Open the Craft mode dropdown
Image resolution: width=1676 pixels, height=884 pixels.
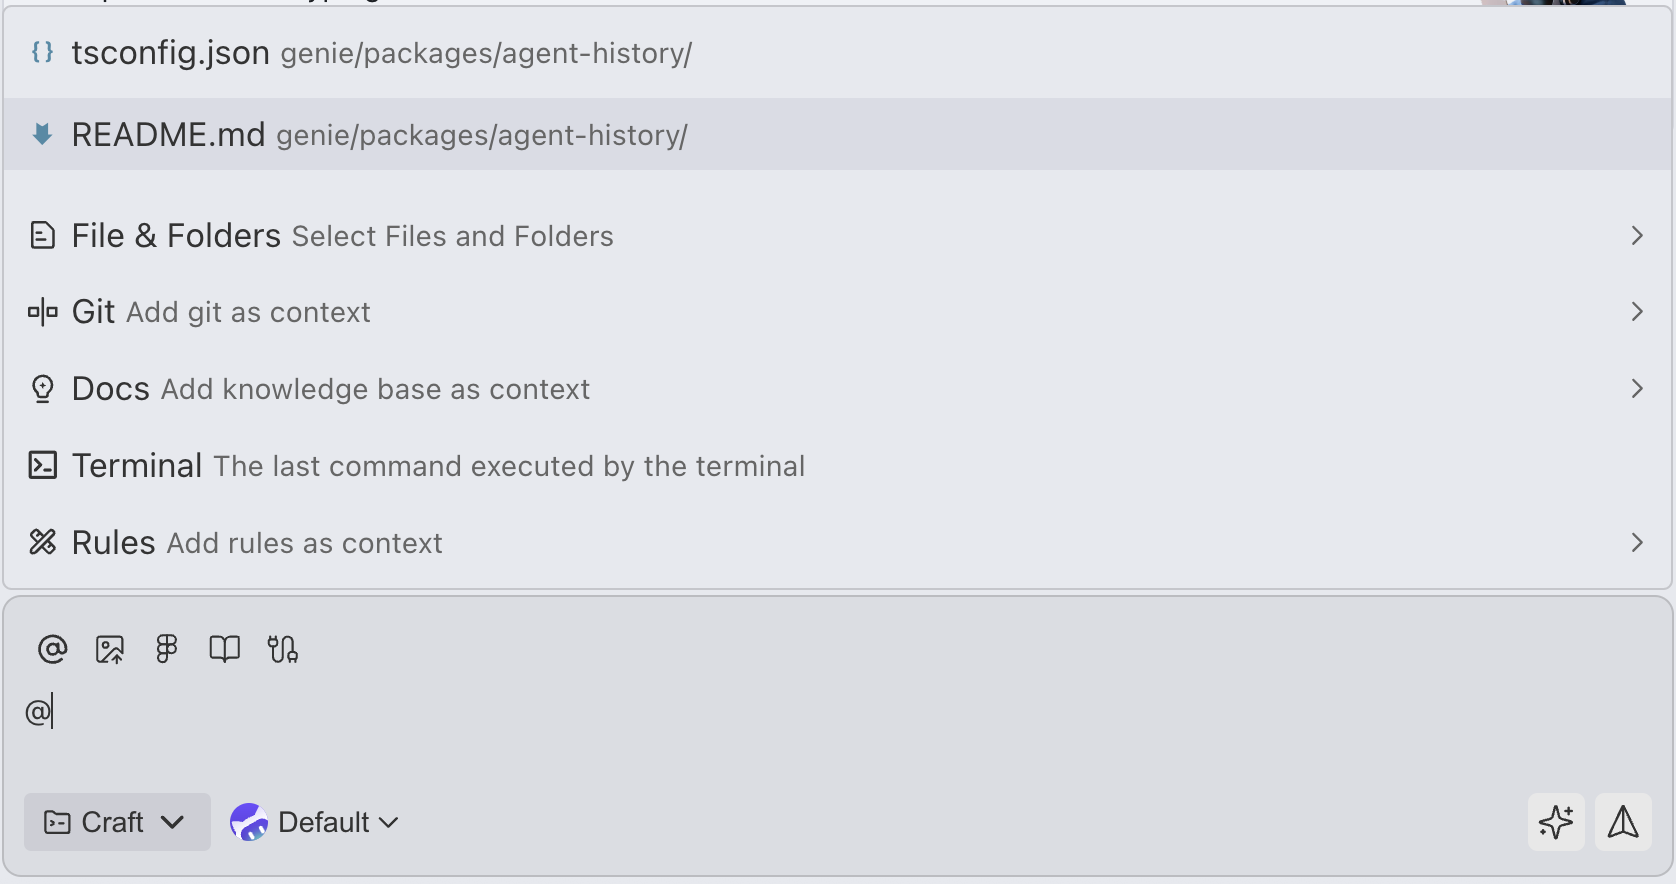coord(117,822)
